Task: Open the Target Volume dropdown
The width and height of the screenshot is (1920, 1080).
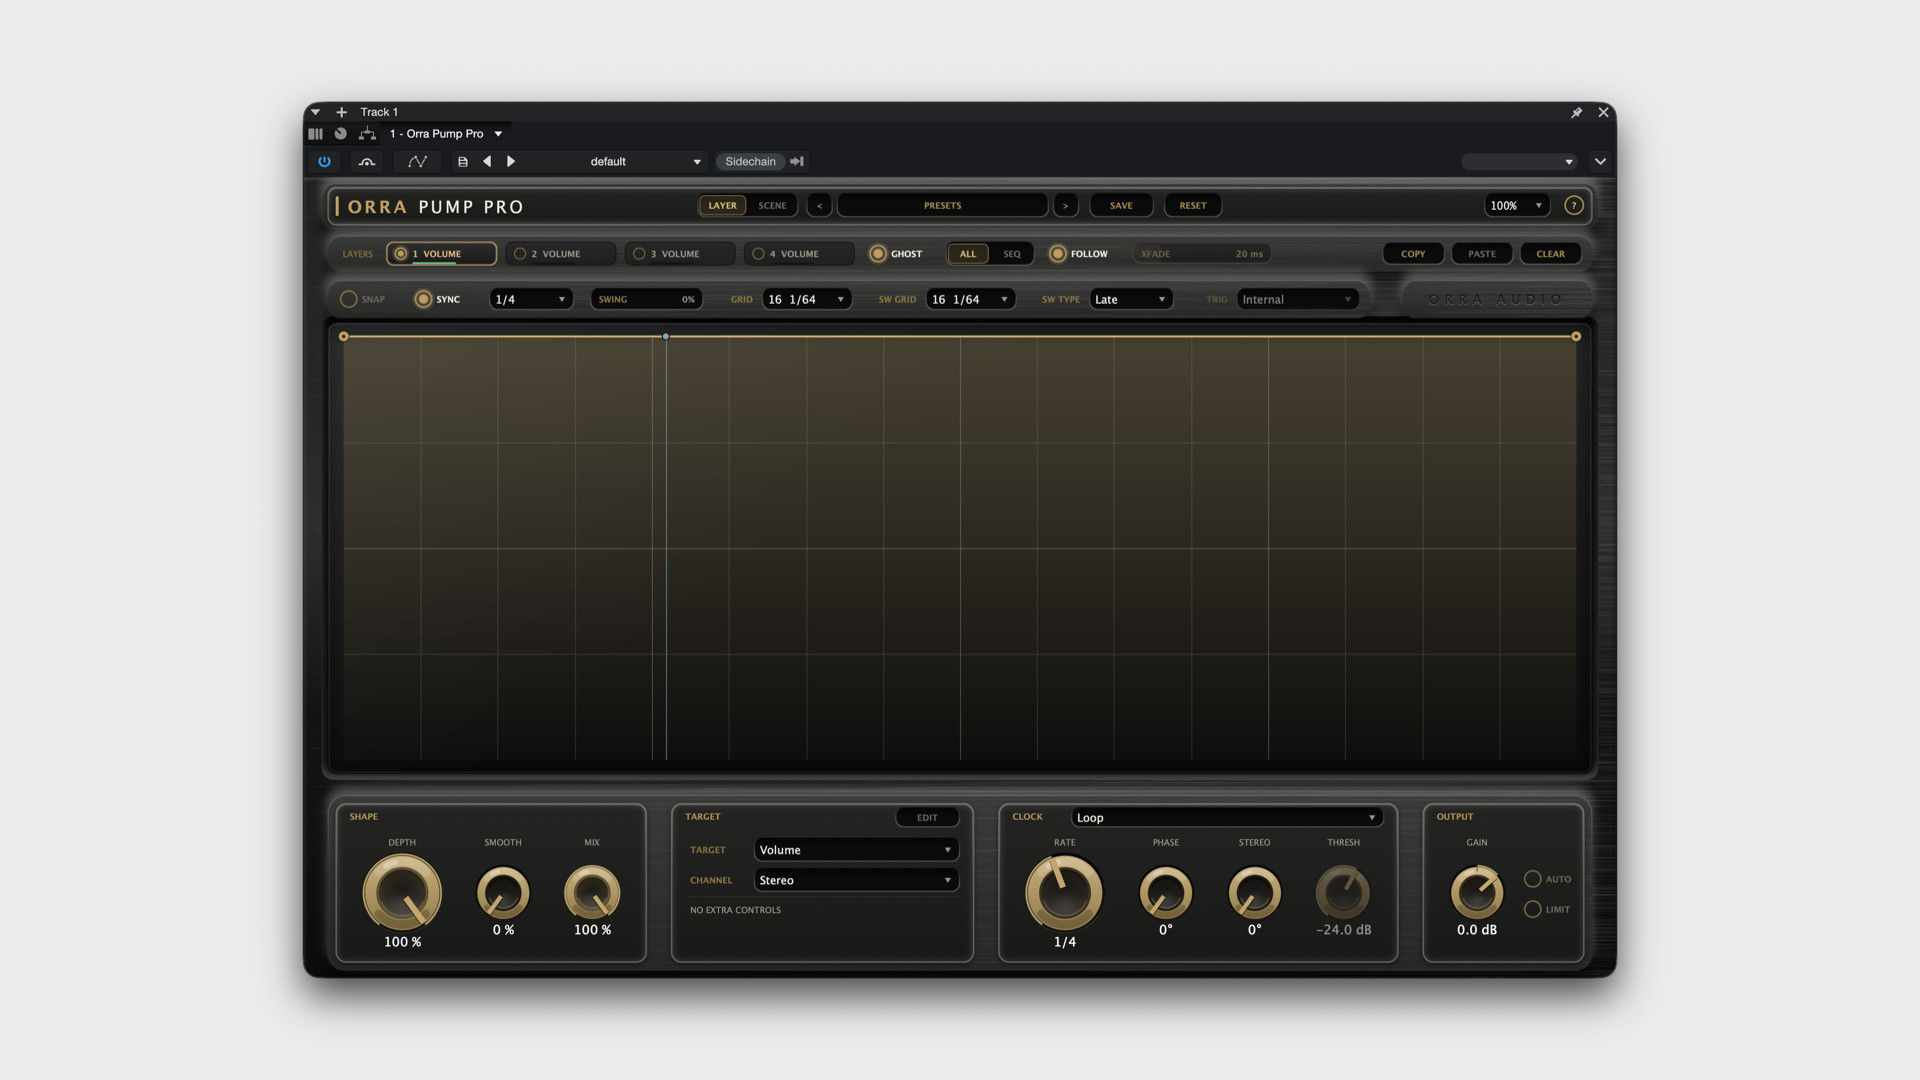Action: point(856,850)
